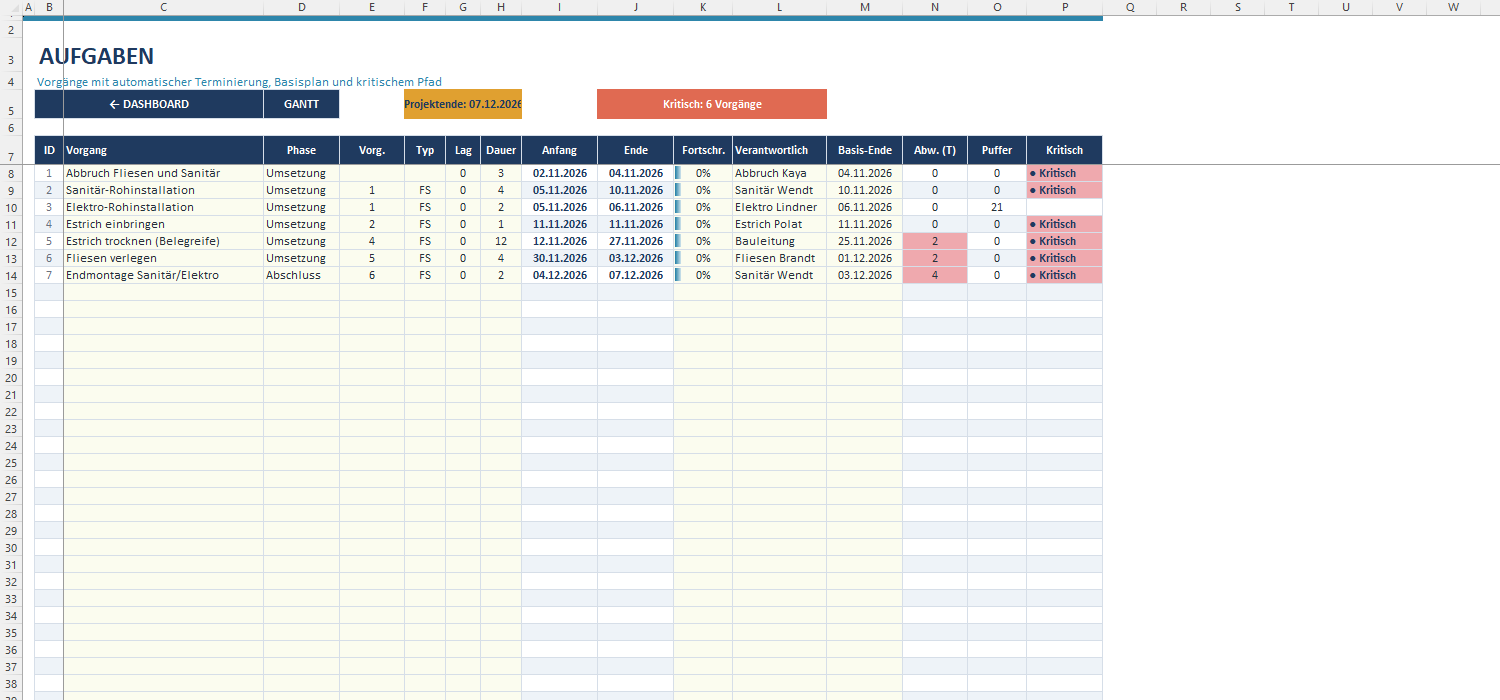The height and width of the screenshot is (700, 1500).
Task: Select row 10 via its row number
Action: [x=11, y=207]
